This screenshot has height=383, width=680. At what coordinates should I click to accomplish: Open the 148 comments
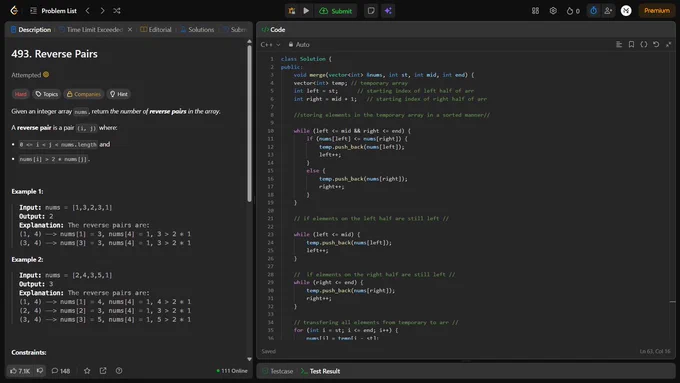61,371
